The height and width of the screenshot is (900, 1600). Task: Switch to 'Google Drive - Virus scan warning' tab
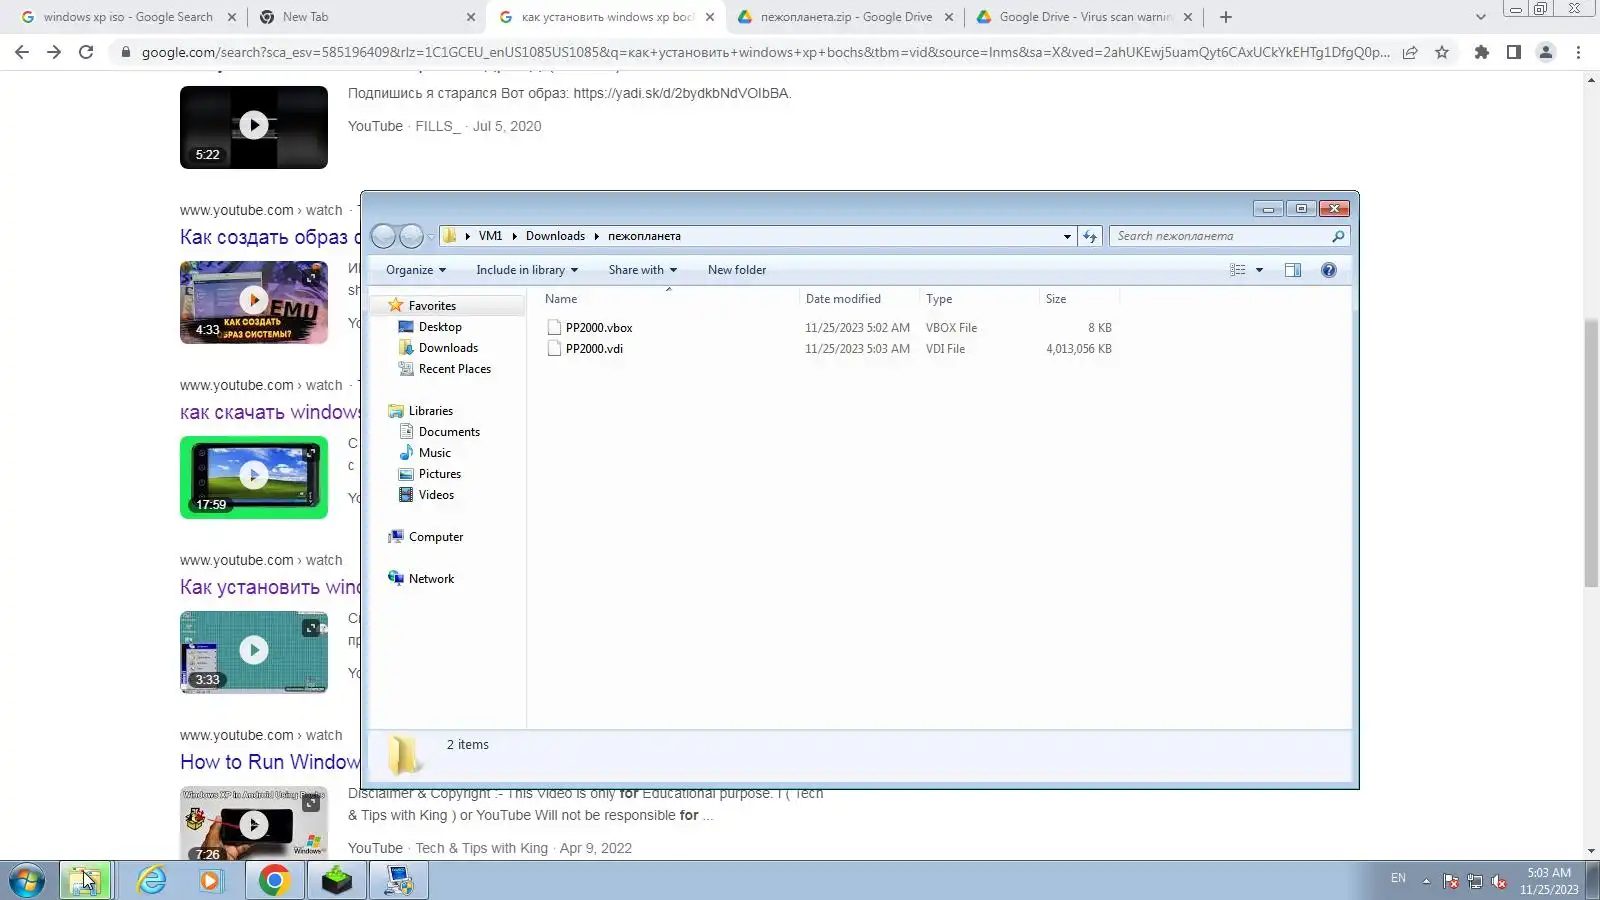point(1084,17)
